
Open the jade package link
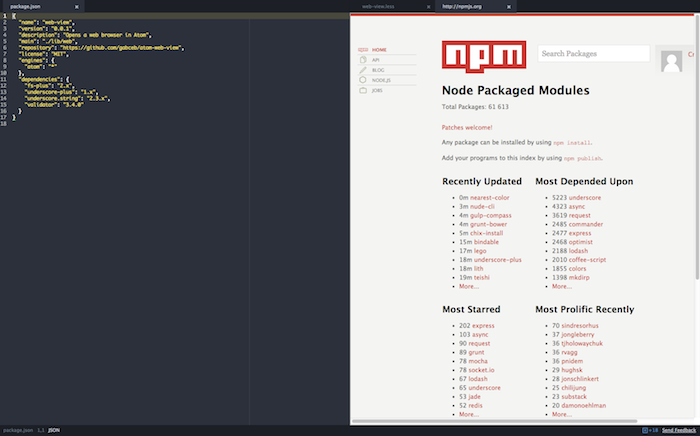(475, 397)
